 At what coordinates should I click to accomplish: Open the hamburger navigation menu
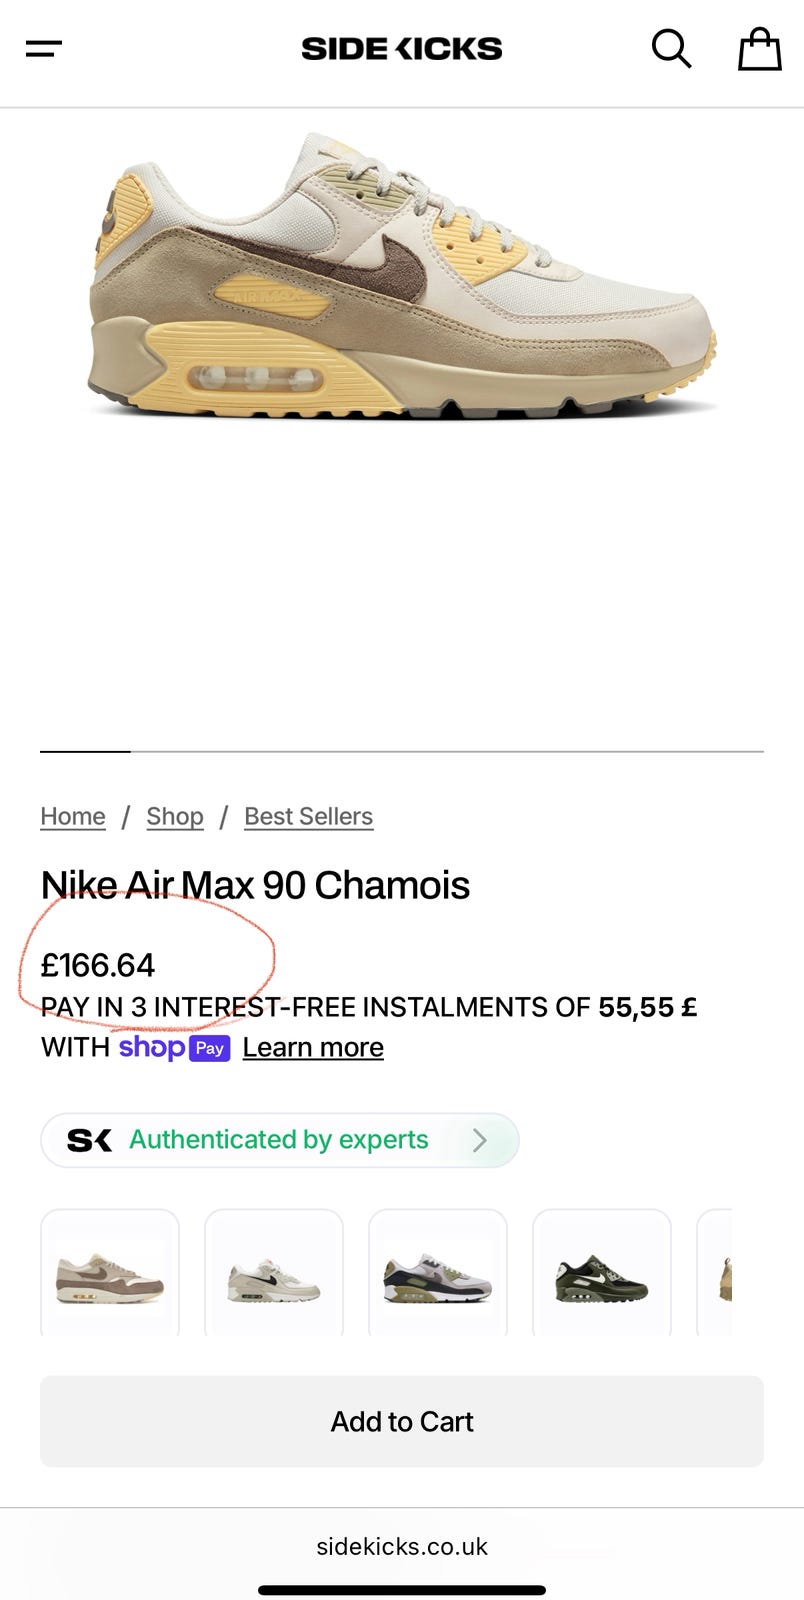pyautogui.click(x=44, y=48)
